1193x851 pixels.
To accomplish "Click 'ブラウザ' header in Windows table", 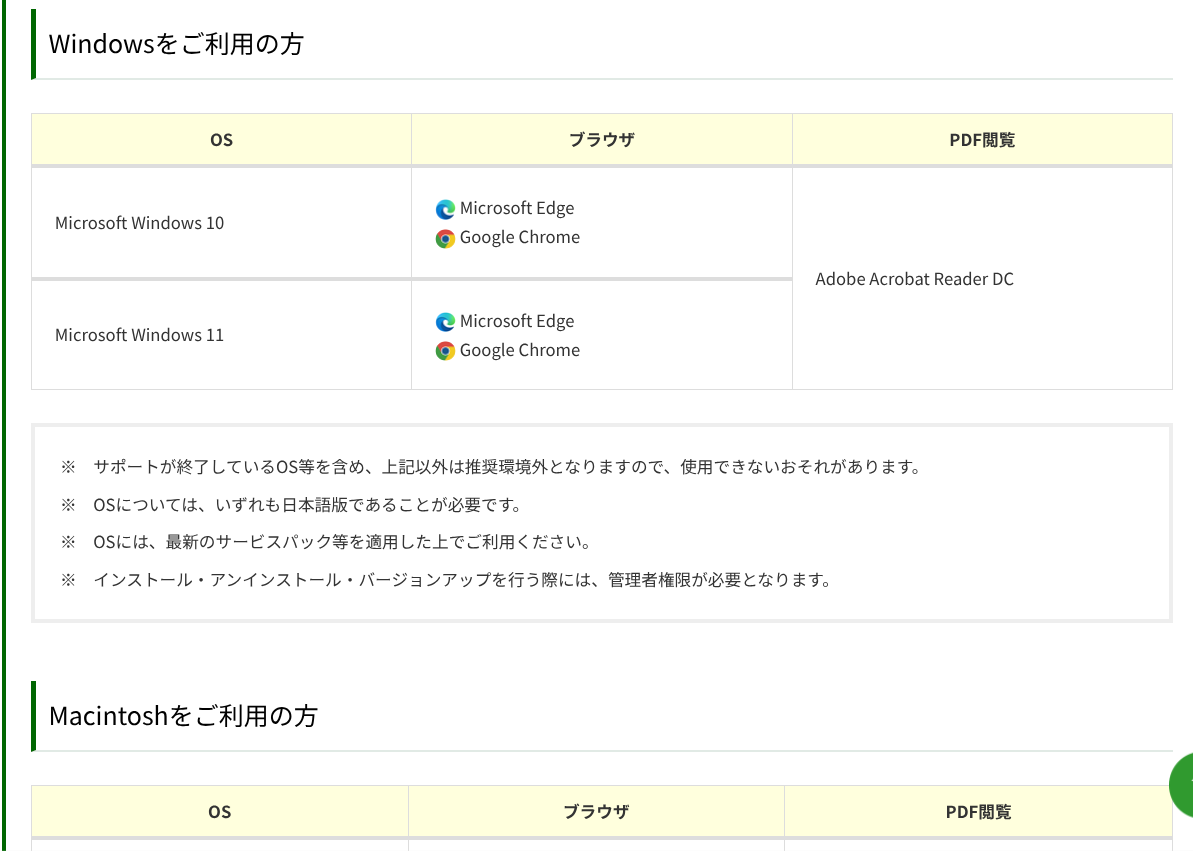I will click(x=602, y=140).
